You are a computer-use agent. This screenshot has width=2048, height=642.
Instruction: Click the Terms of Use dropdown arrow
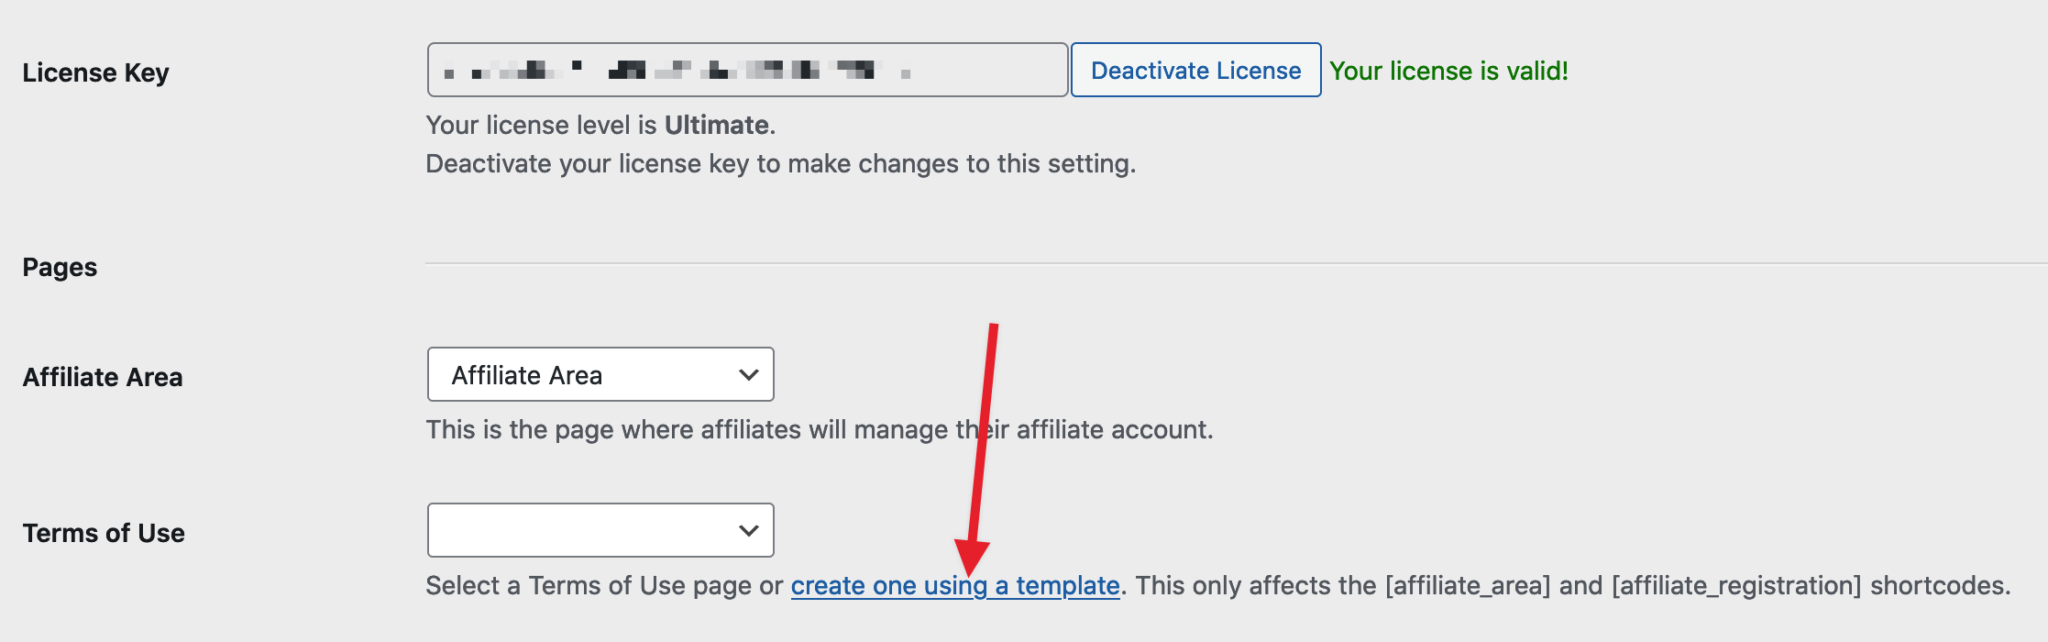pos(748,530)
